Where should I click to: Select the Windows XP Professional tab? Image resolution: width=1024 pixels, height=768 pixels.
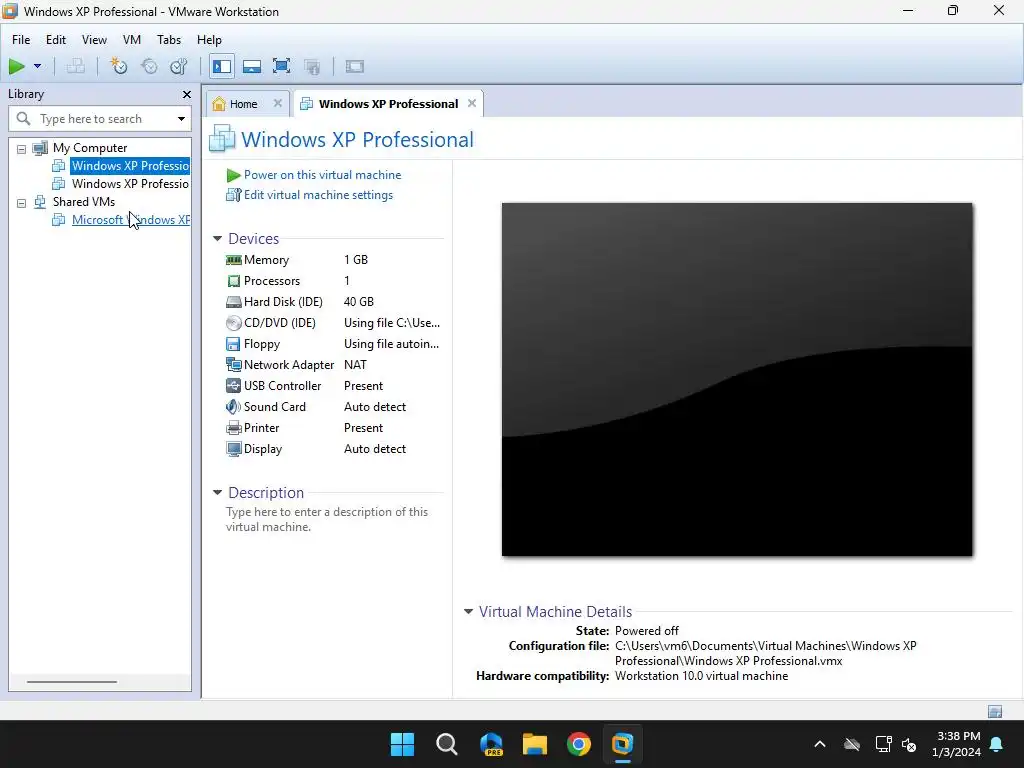[389, 104]
